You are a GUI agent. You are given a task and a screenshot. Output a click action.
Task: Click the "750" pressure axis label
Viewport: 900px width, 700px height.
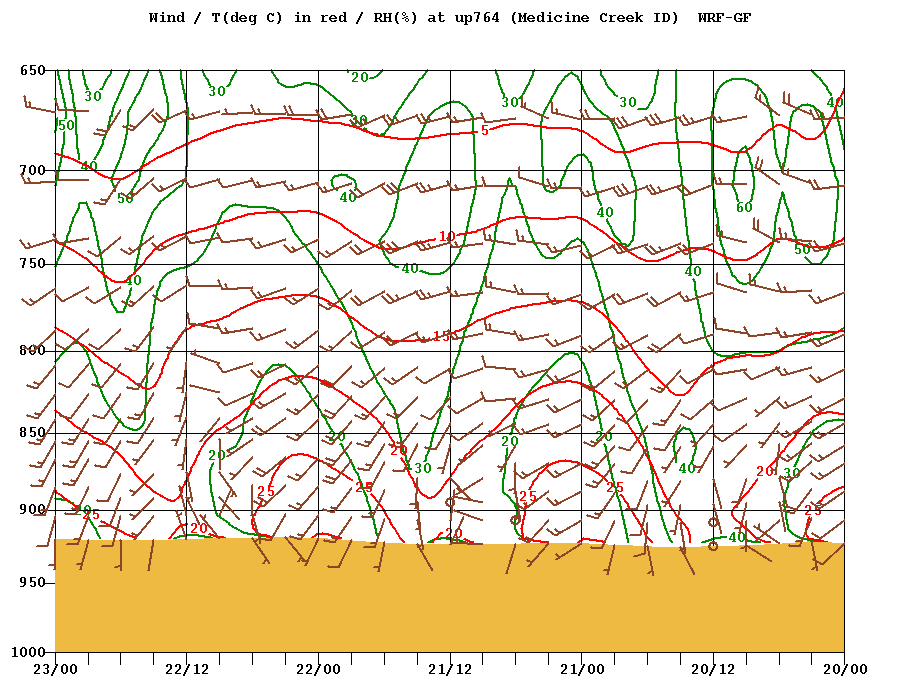[x=33, y=264]
